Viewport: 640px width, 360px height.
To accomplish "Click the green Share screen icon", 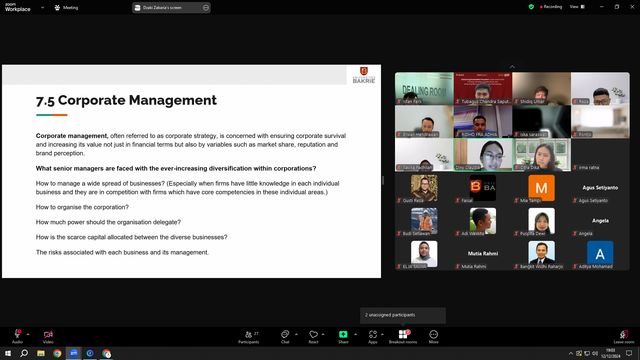I will (343, 334).
